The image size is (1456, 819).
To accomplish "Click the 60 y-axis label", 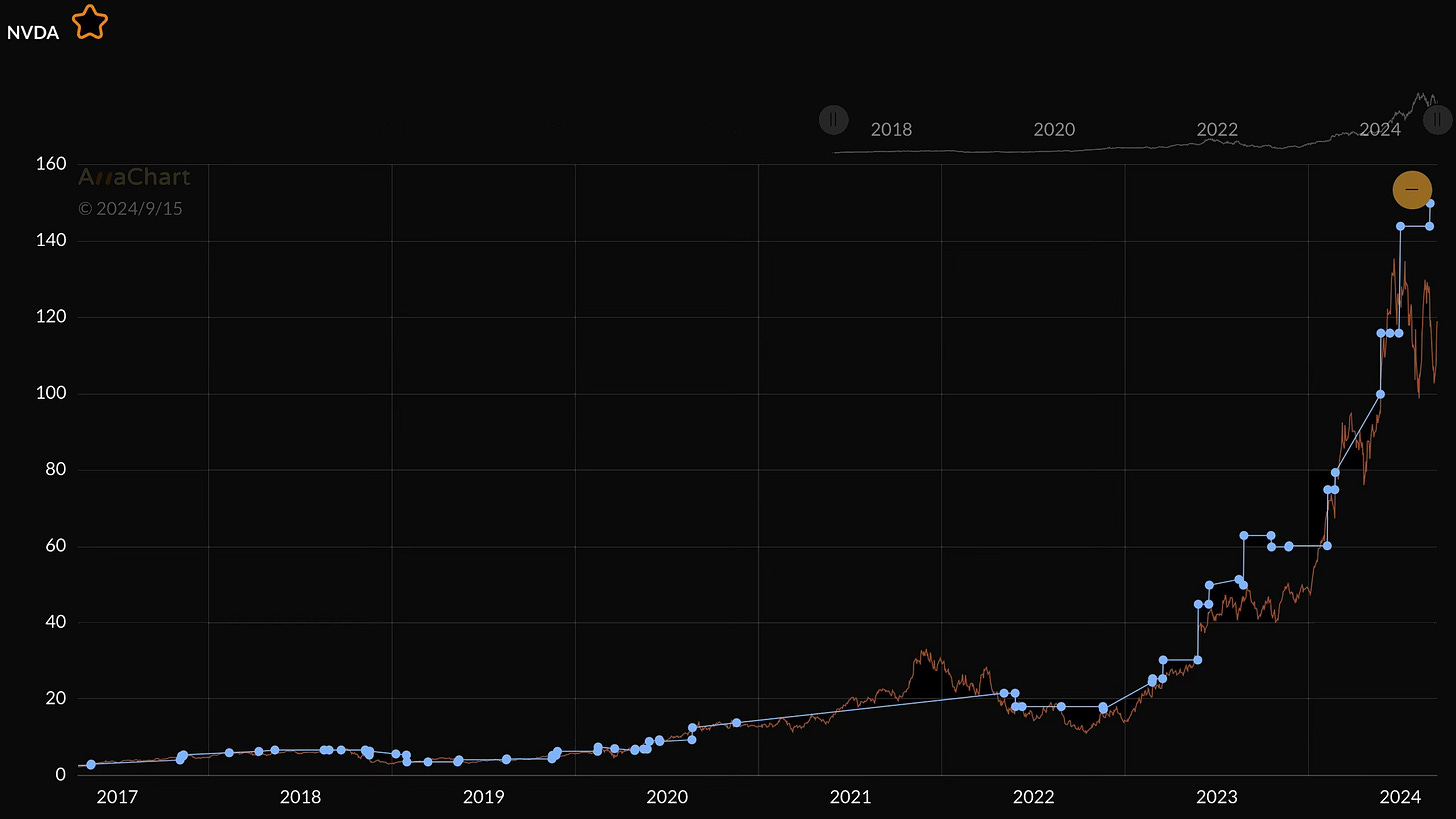I will pyautogui.click(x=57, y=546).
